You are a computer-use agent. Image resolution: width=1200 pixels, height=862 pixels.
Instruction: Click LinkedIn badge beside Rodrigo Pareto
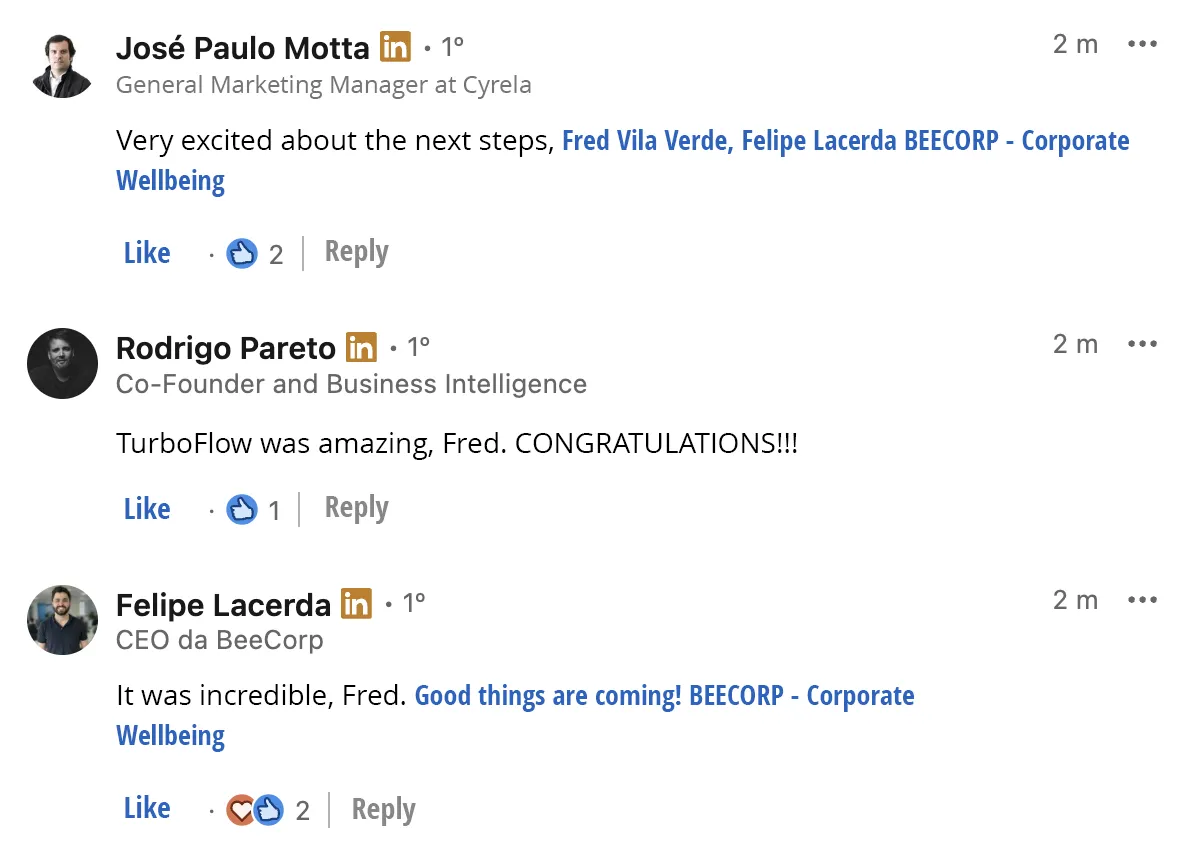[361, 347]
